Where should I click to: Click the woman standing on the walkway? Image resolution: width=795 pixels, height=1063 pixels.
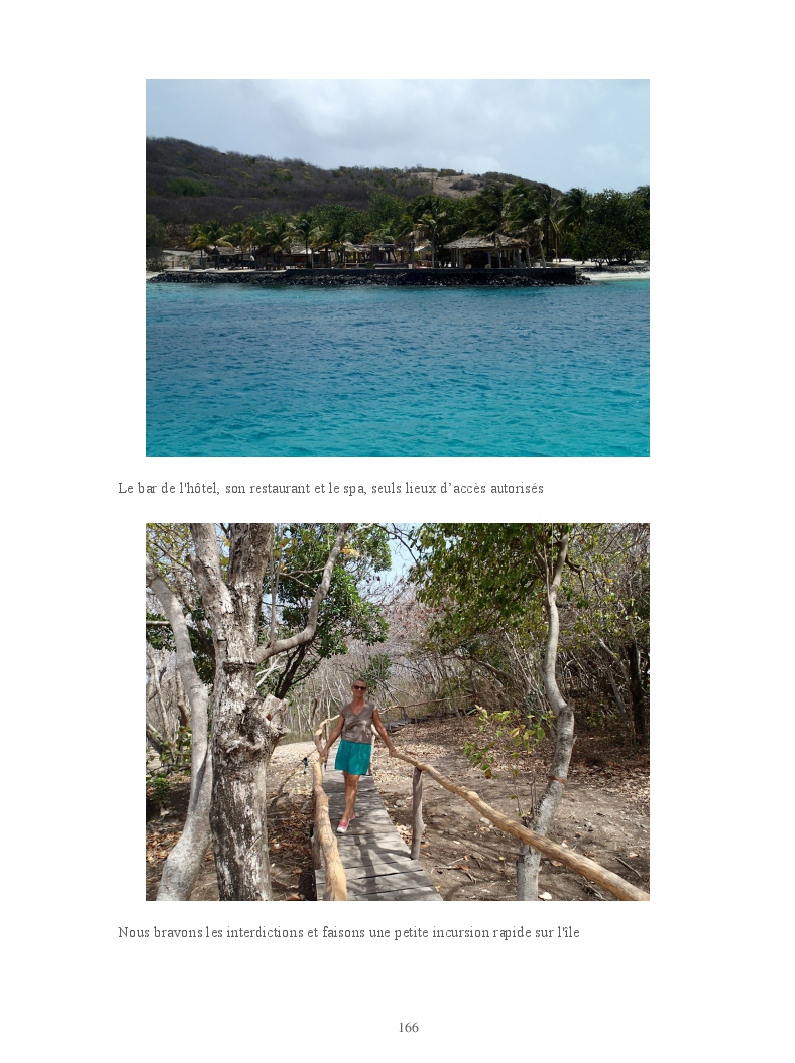(355, 755)
